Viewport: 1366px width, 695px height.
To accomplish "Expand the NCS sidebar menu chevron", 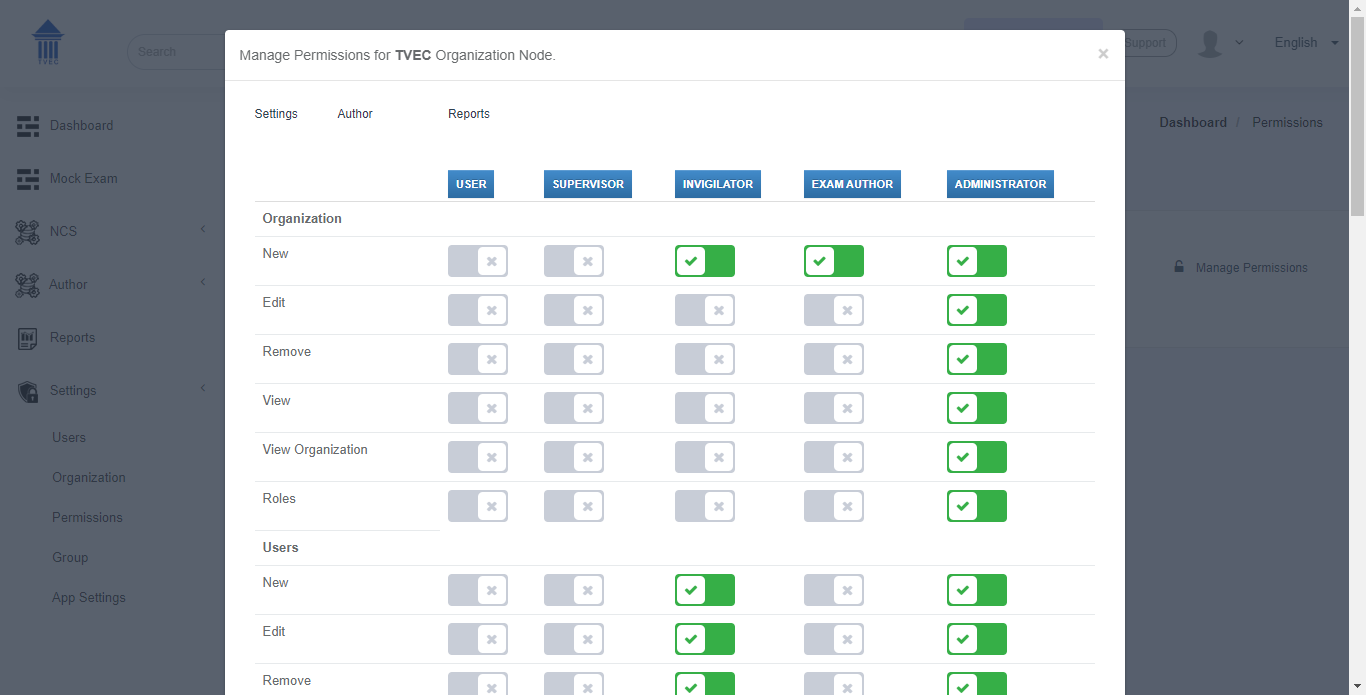I will [x=203, y=230].
